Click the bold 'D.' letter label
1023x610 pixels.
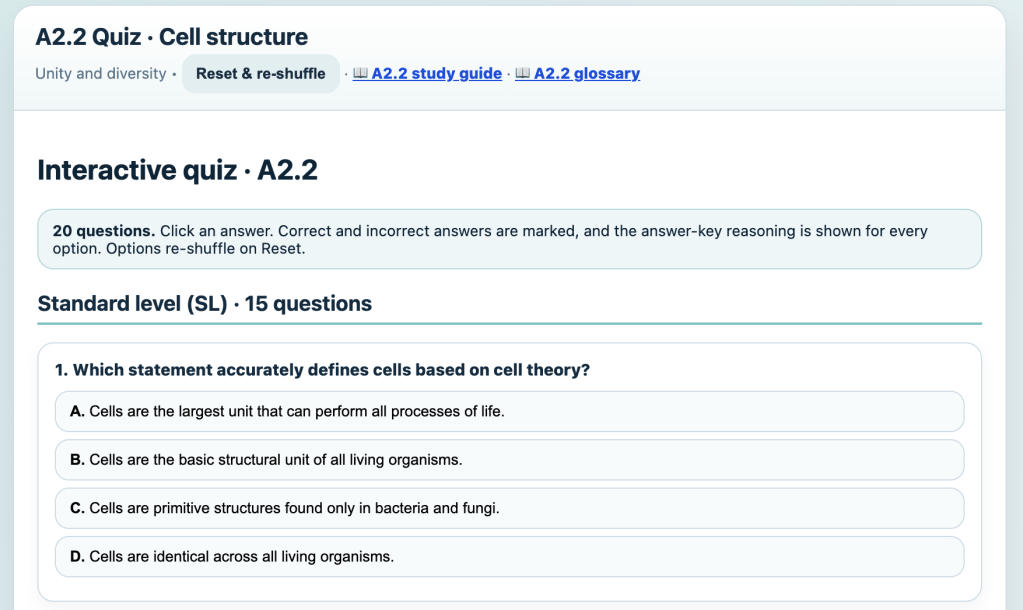(x=77, y=557)
